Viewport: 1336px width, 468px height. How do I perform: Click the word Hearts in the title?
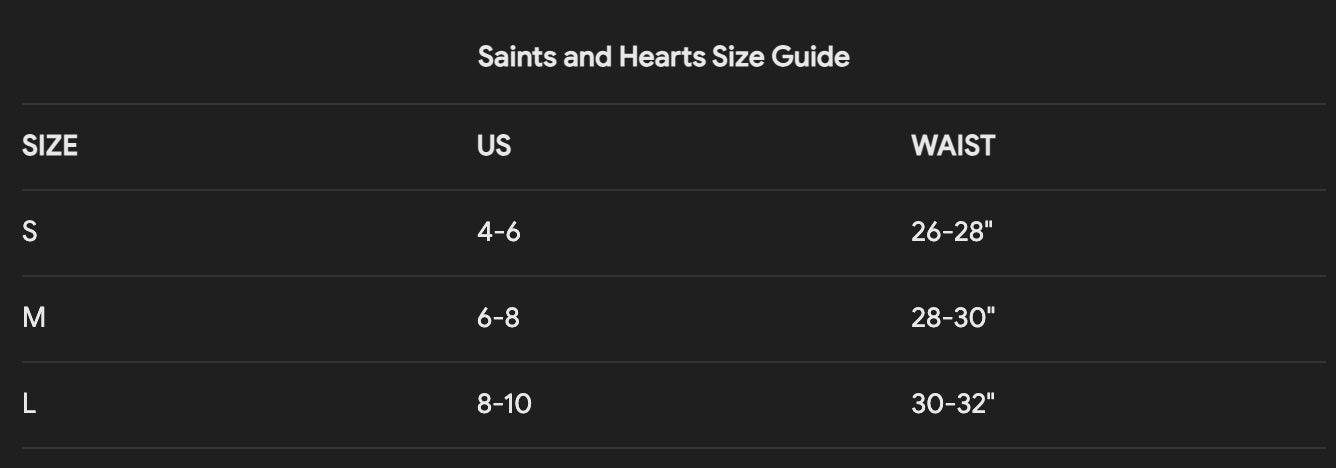tap(661, 57)
